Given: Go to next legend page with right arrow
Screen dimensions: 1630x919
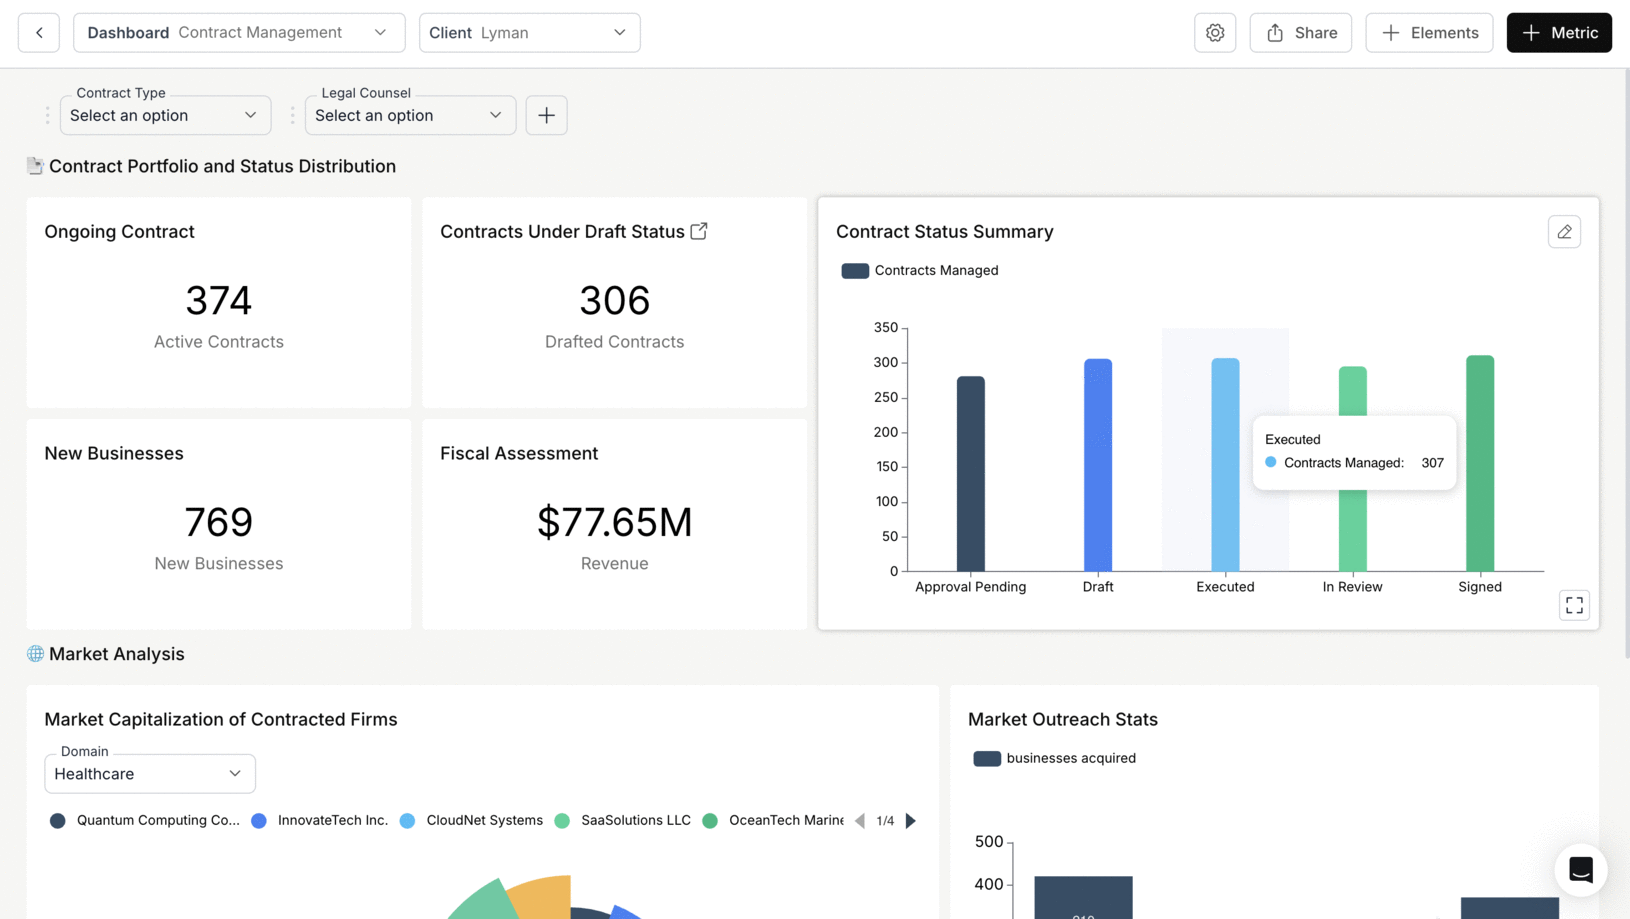Looking at the screenshot, I should pyautogui.click(x=910, y=820).
